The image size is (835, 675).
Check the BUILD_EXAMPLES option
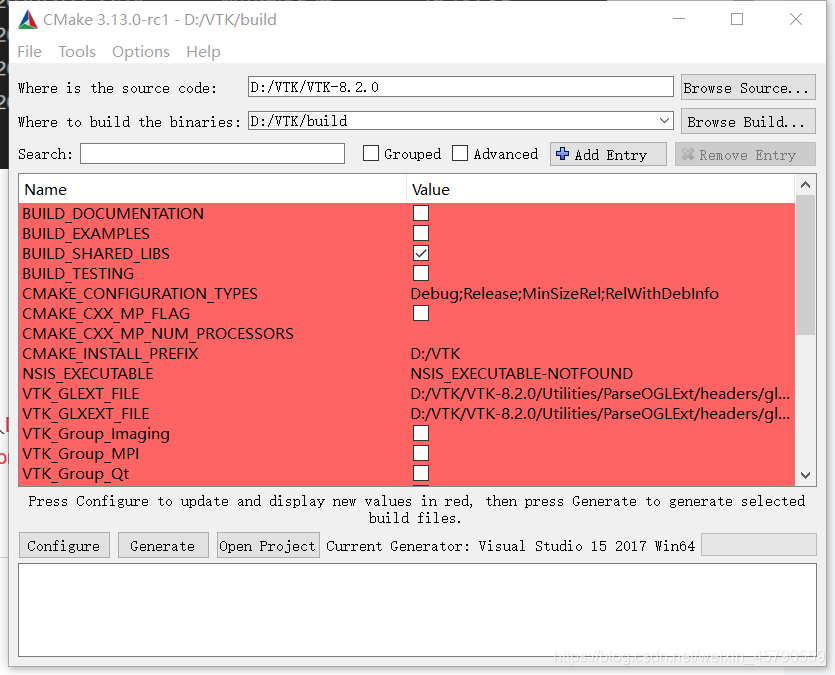(421, 233)
